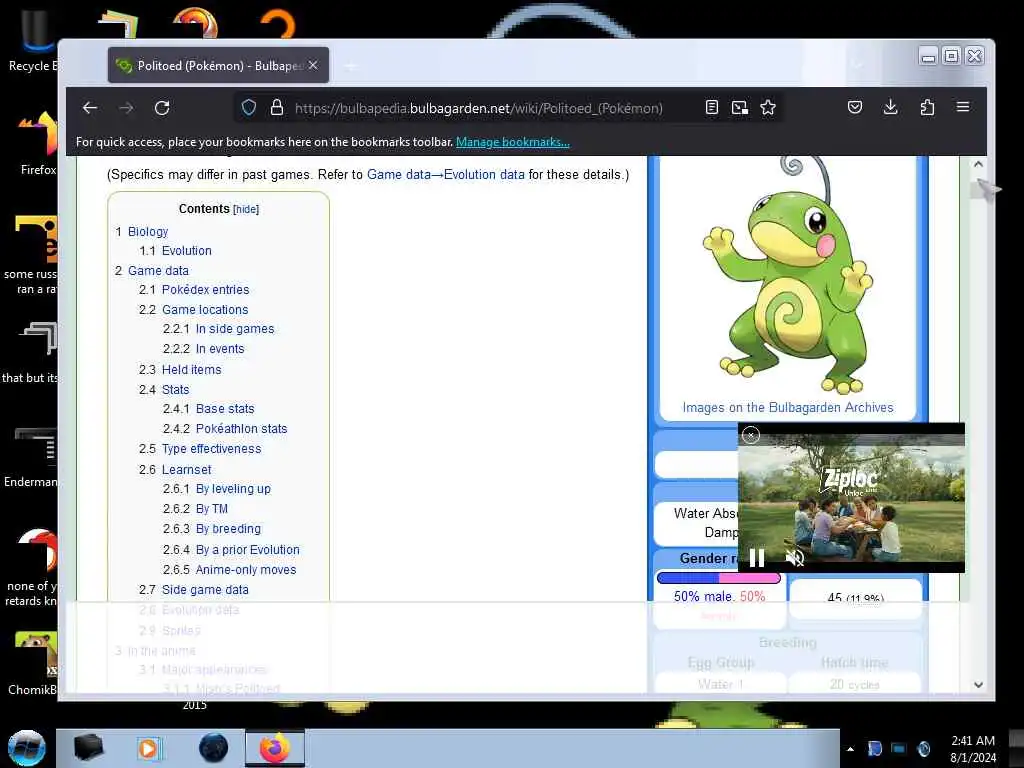This screenshot has width=1024, height=768.
Task: Follow Game data→Evolution data link
Action: coord(445,174)
